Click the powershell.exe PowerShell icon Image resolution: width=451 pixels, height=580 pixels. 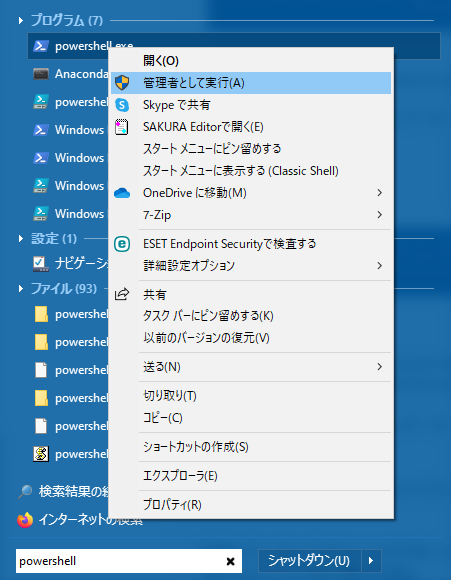[x=40, y=46]
